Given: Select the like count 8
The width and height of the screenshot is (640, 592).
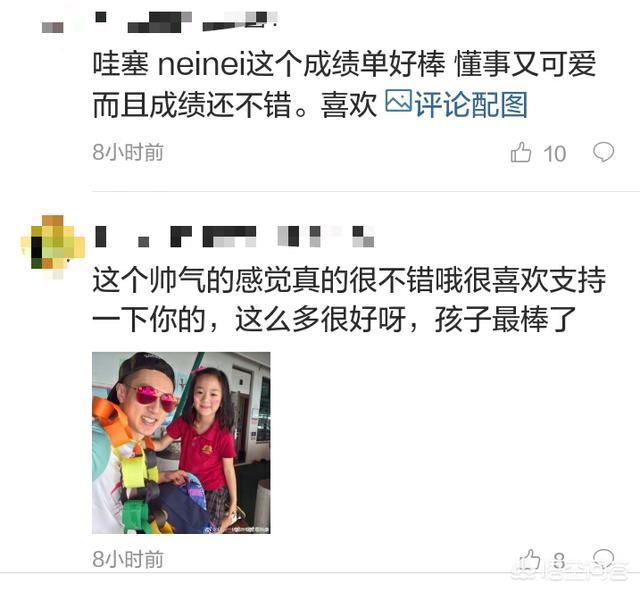Looking at the screenshot, I should [x=560, y=560].
